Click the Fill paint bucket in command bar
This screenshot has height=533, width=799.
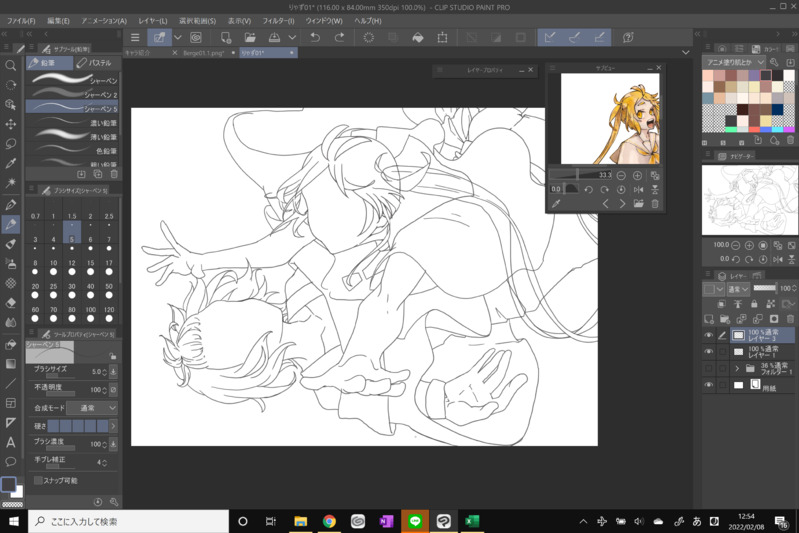click(x=418, y=38)
